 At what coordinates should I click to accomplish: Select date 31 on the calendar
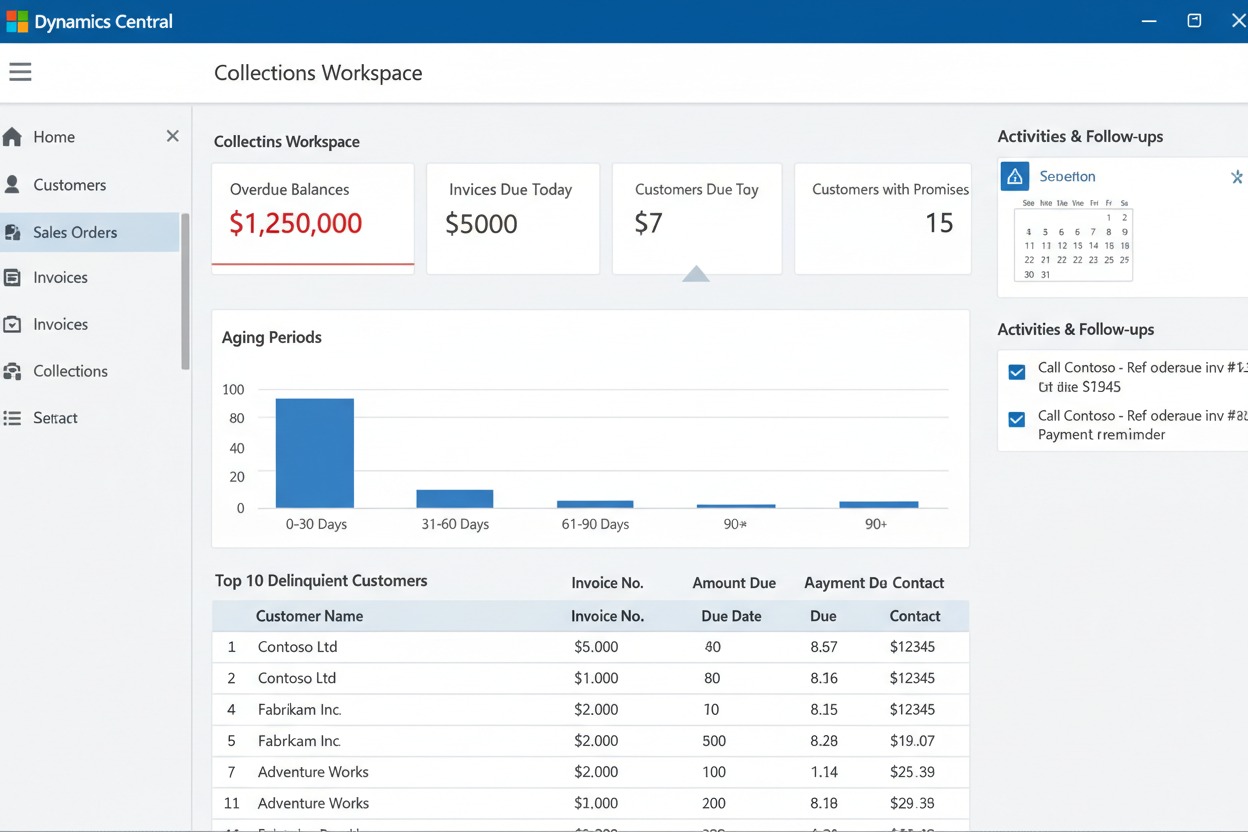click(x=1045, y=272)
